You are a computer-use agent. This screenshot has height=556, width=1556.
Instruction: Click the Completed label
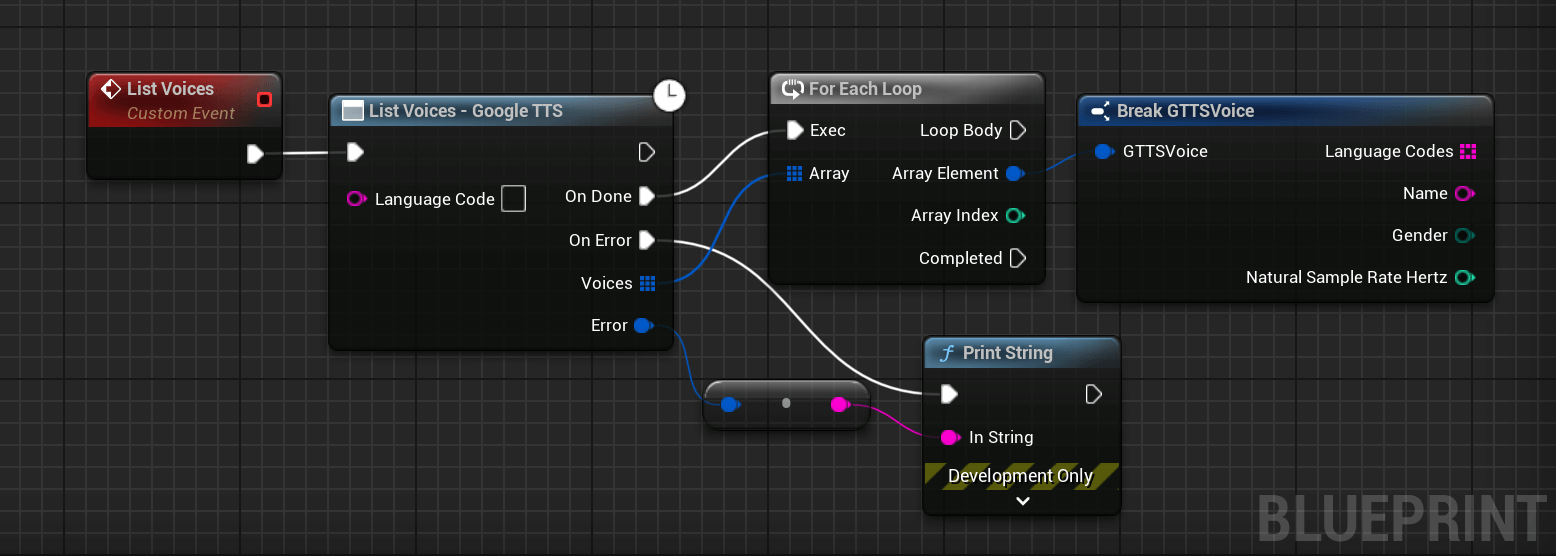click(x=960, y=258)
